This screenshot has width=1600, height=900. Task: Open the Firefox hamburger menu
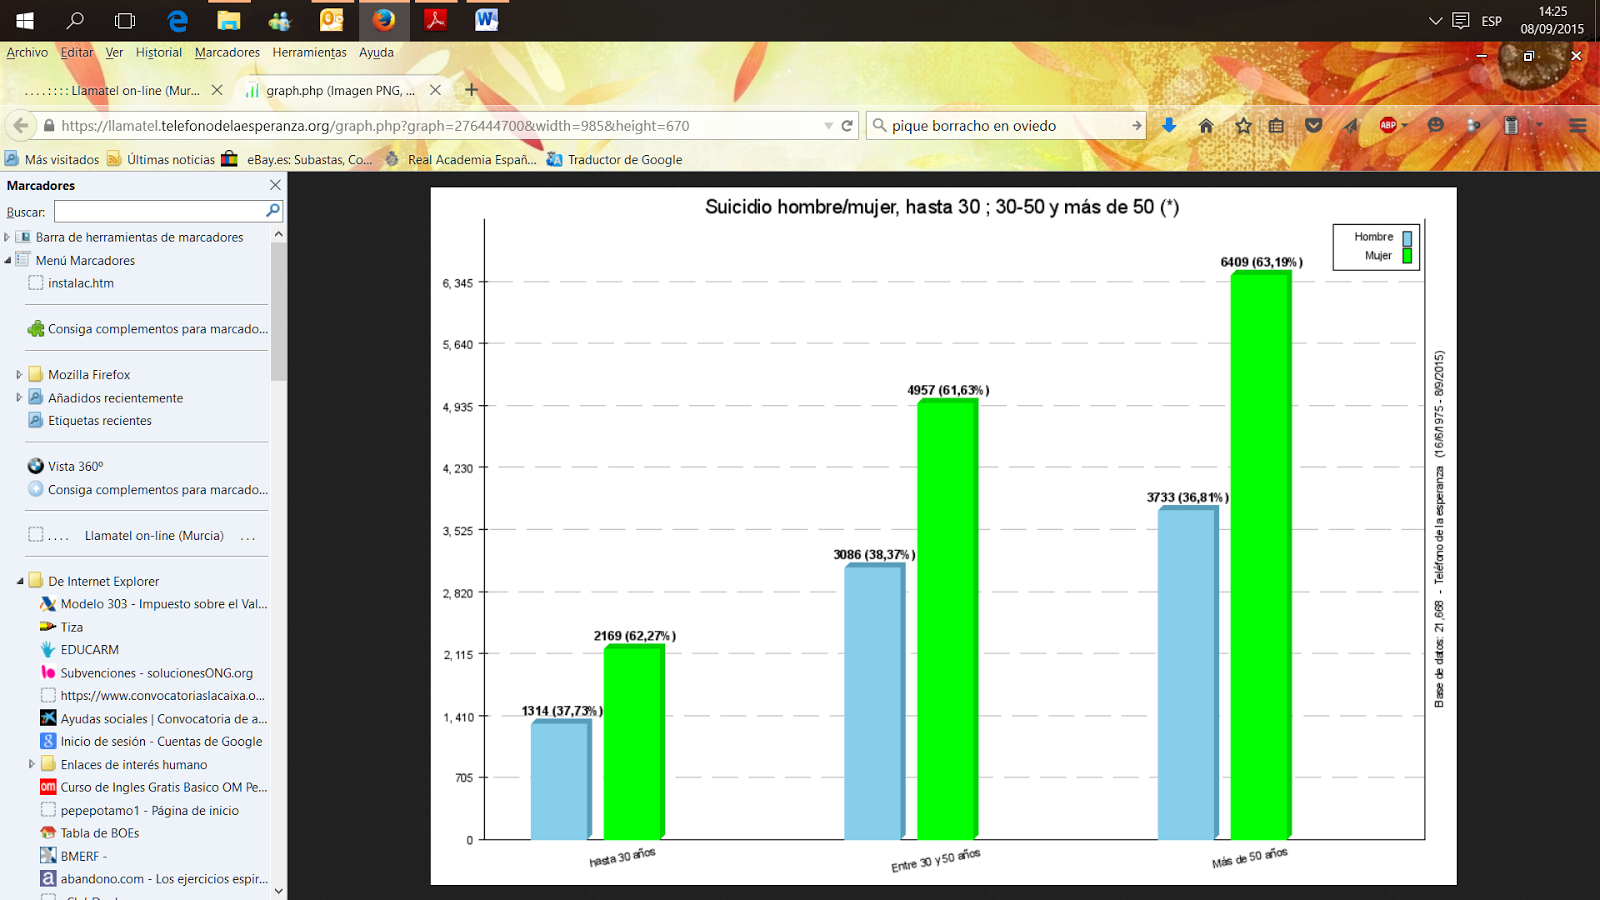pos(1578,125)
